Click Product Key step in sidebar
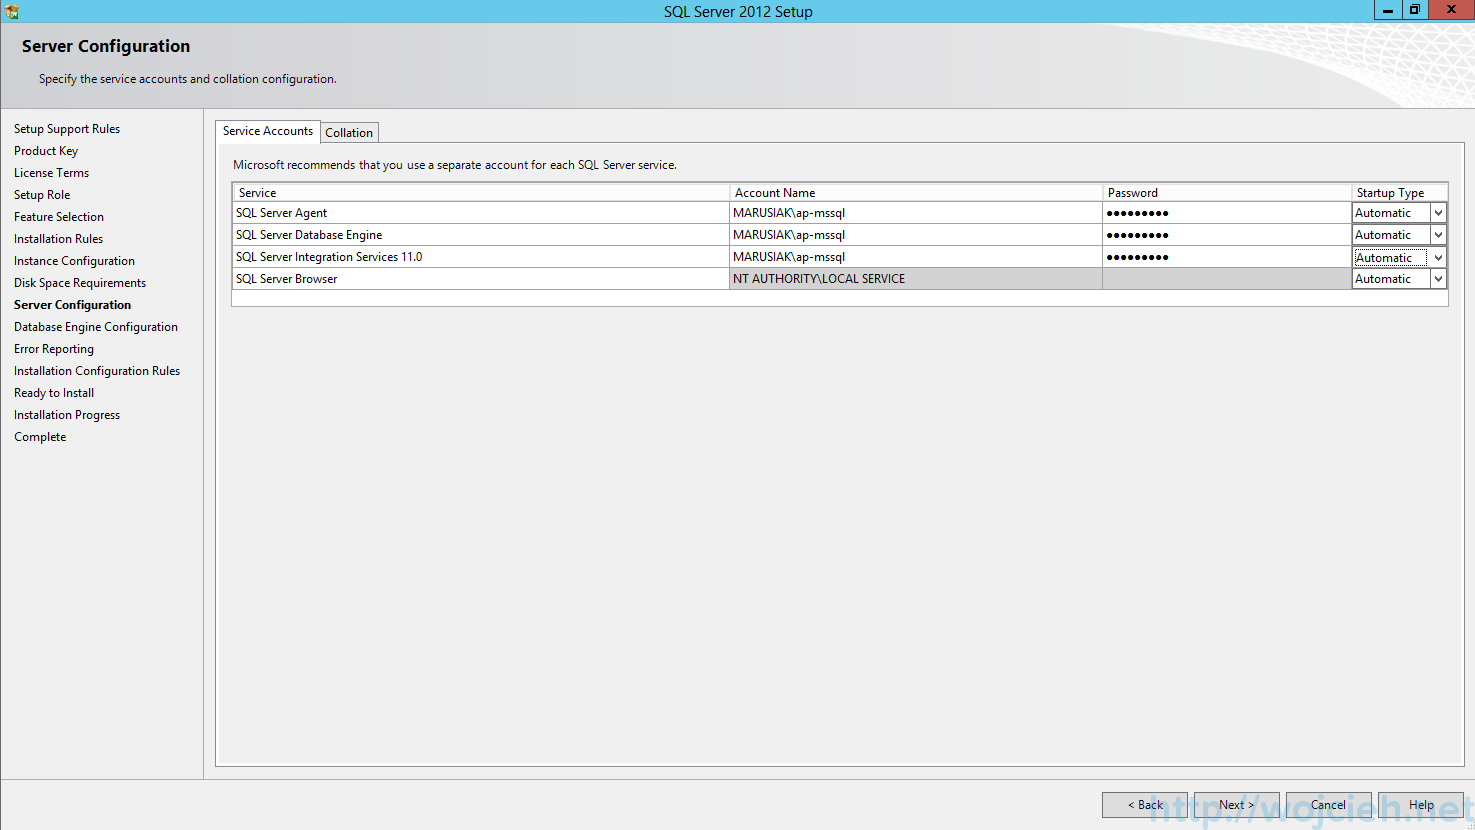This screenshot has width=1475, height=830. point(46,151)
